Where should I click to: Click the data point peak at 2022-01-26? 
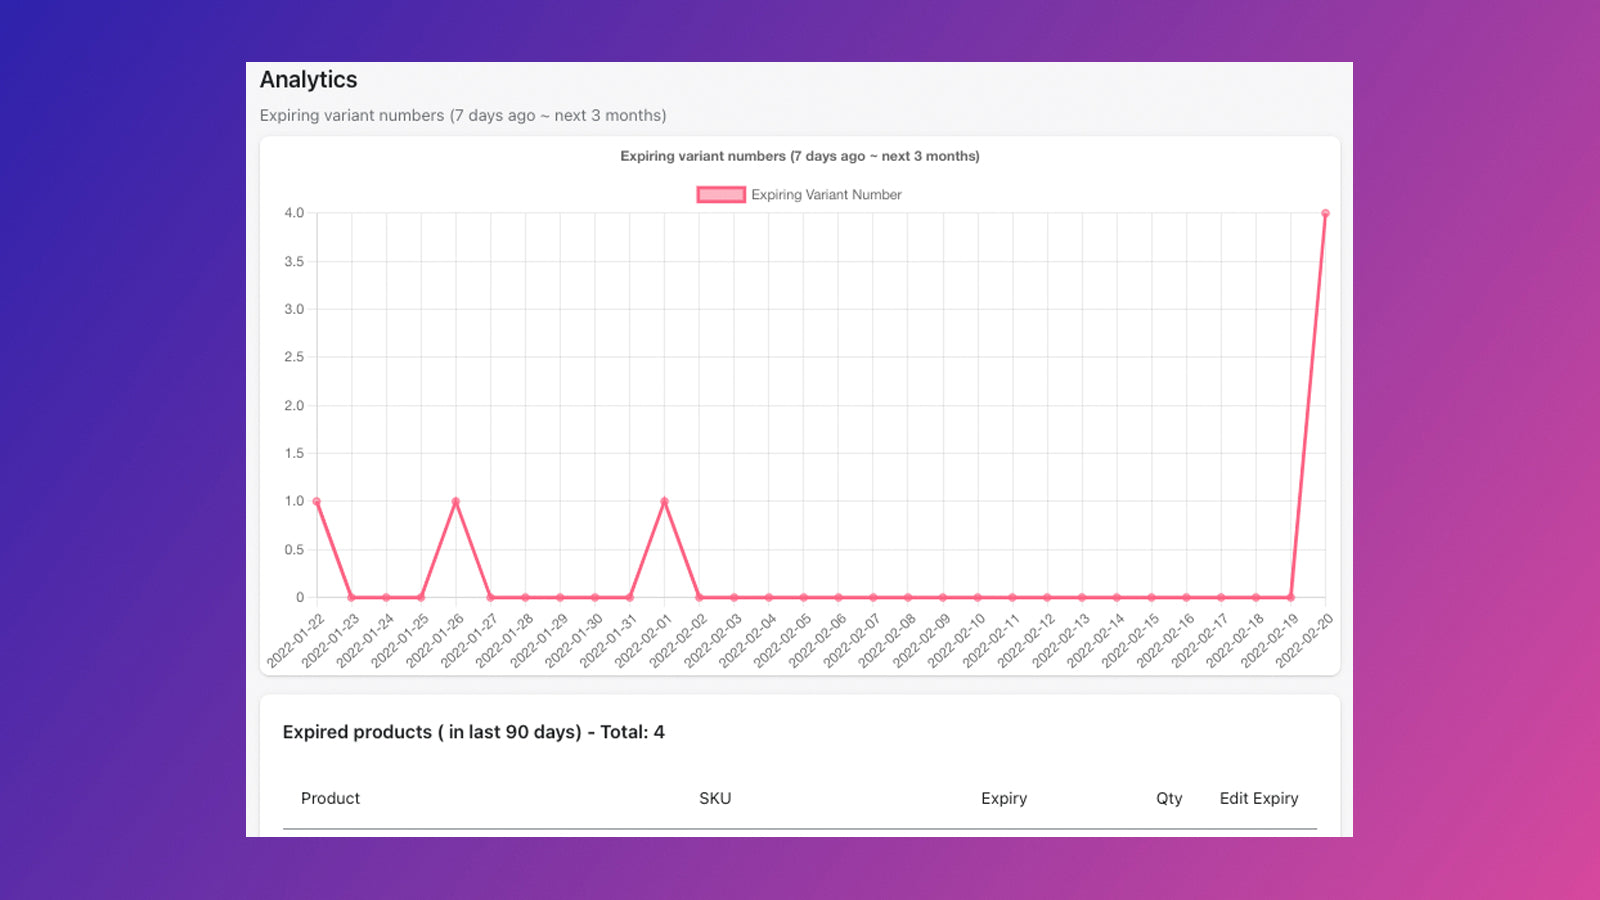click(x=456, y=501)
